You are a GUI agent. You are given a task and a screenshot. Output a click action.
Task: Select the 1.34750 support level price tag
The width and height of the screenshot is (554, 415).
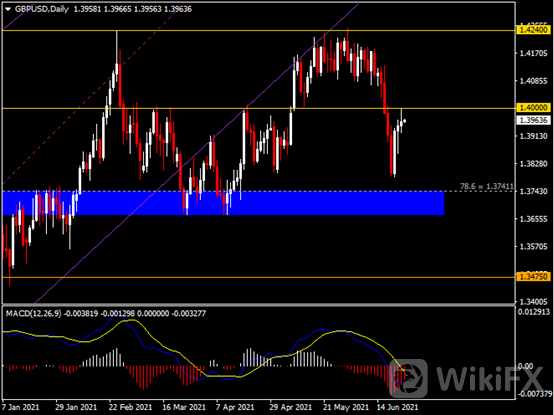pos(534,277)
